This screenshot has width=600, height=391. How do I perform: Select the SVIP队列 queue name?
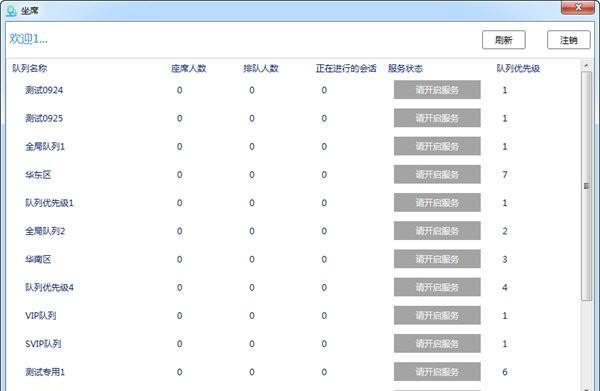point(43,344)
